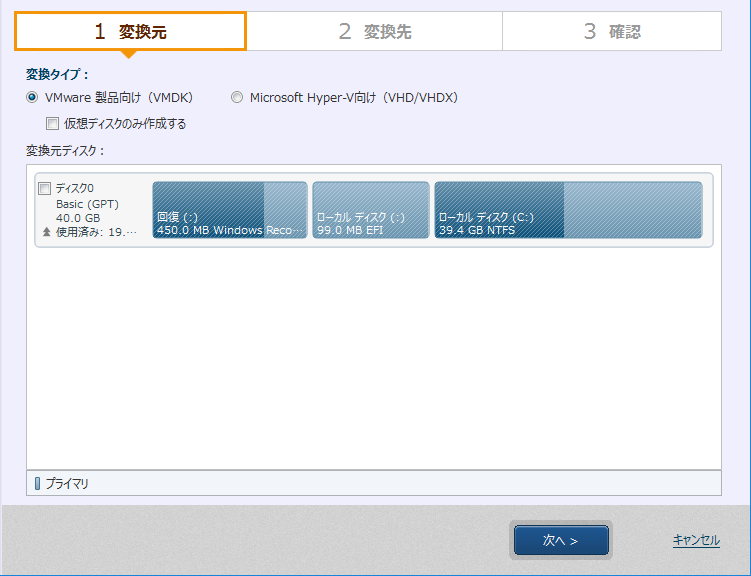Choose VMware 製品向け (VMDK) conversion type
The image size is (751, 576).
tap(32, 98)
